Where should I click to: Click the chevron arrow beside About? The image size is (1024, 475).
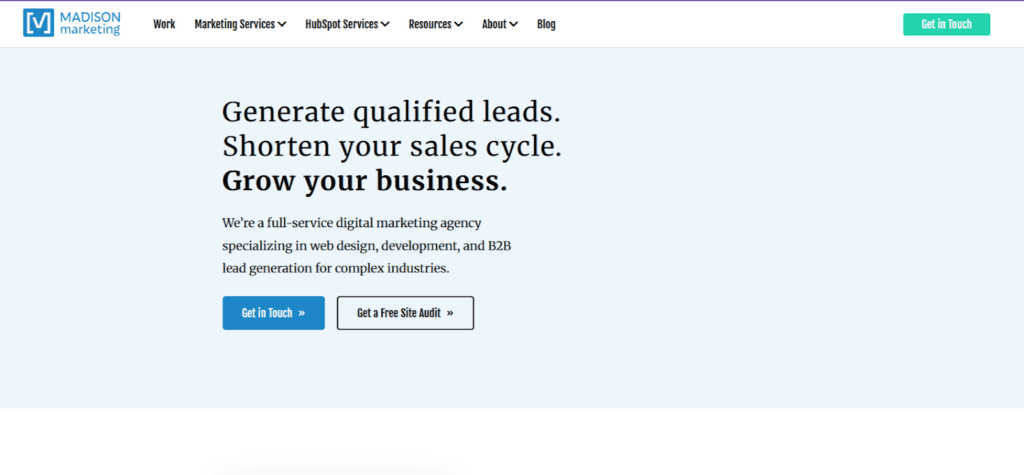pyautogui.click(x=513, y=25)
